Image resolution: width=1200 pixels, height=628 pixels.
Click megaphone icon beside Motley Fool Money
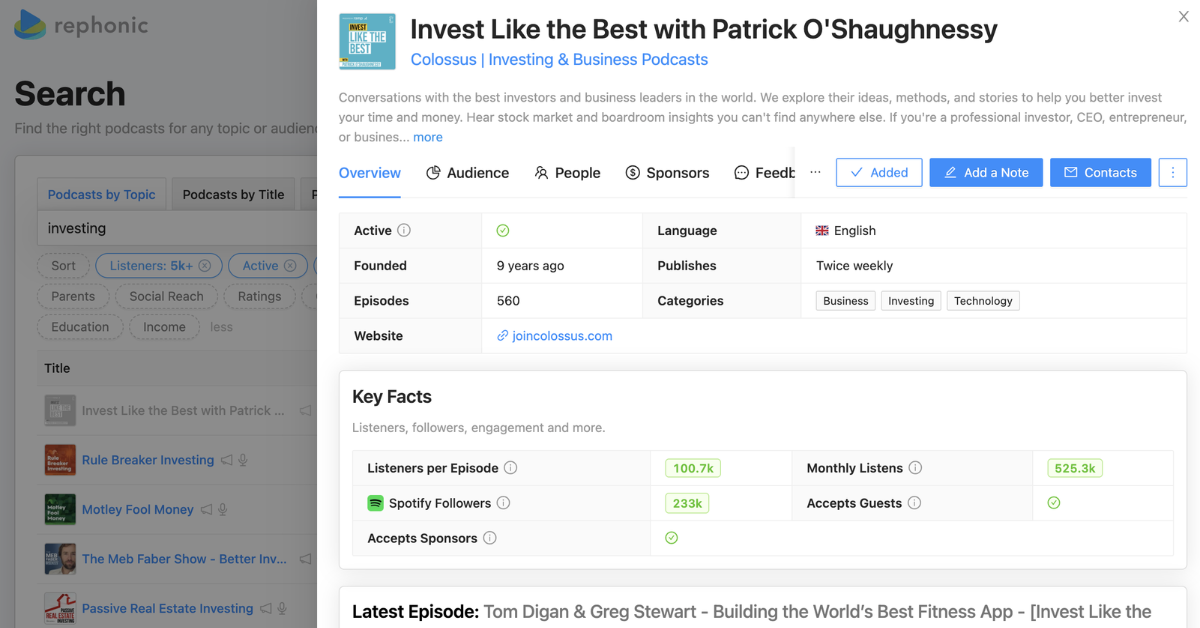pos(206,510)
